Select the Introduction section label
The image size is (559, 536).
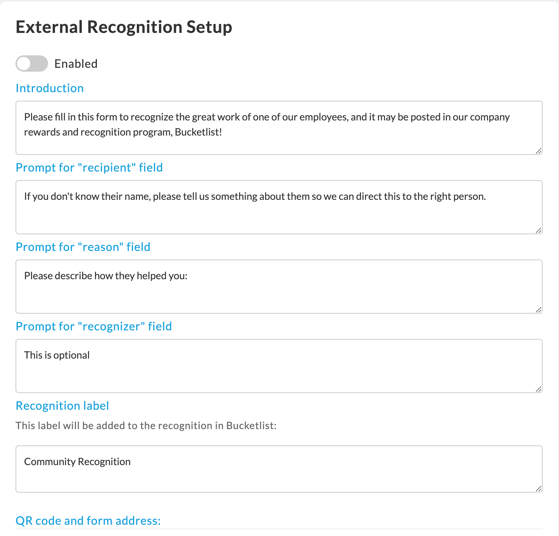click(x=50, y=88)
